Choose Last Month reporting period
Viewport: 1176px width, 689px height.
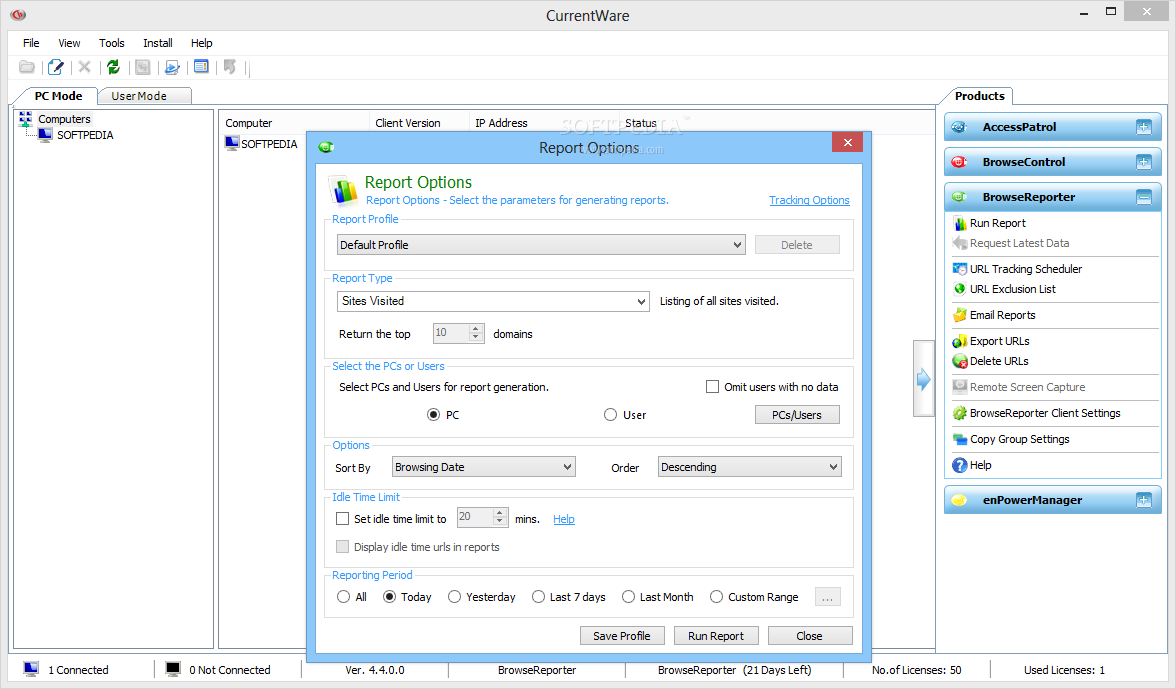coord(628,597)
